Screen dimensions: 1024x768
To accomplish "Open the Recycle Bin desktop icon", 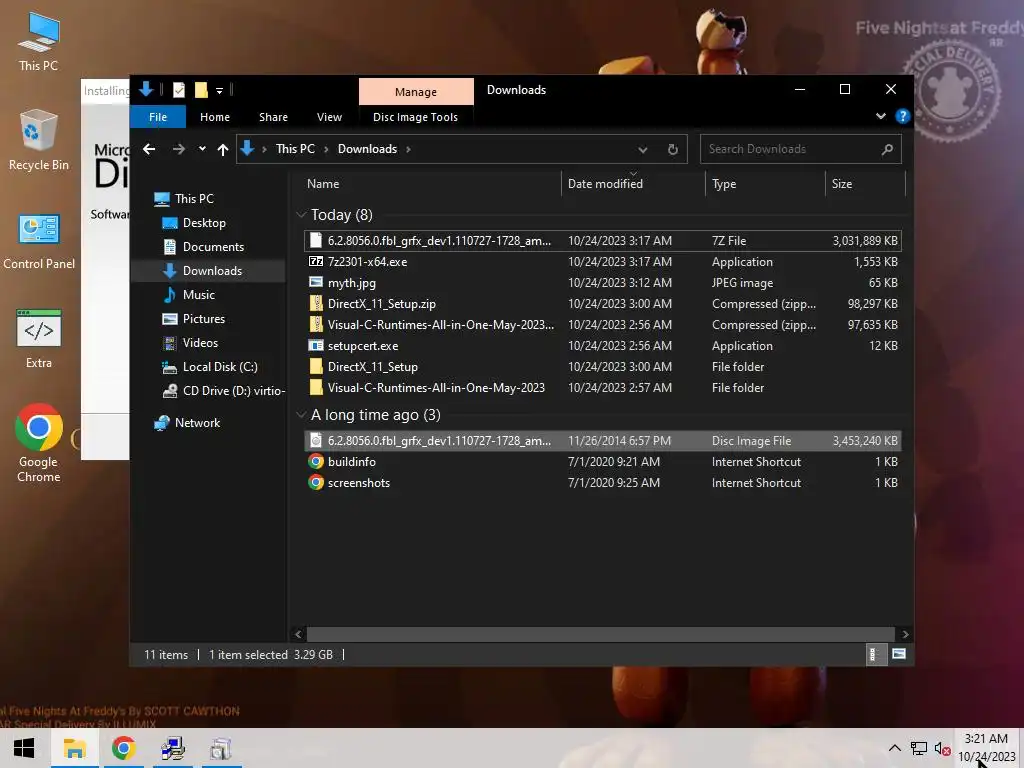I will coord(39,140).
